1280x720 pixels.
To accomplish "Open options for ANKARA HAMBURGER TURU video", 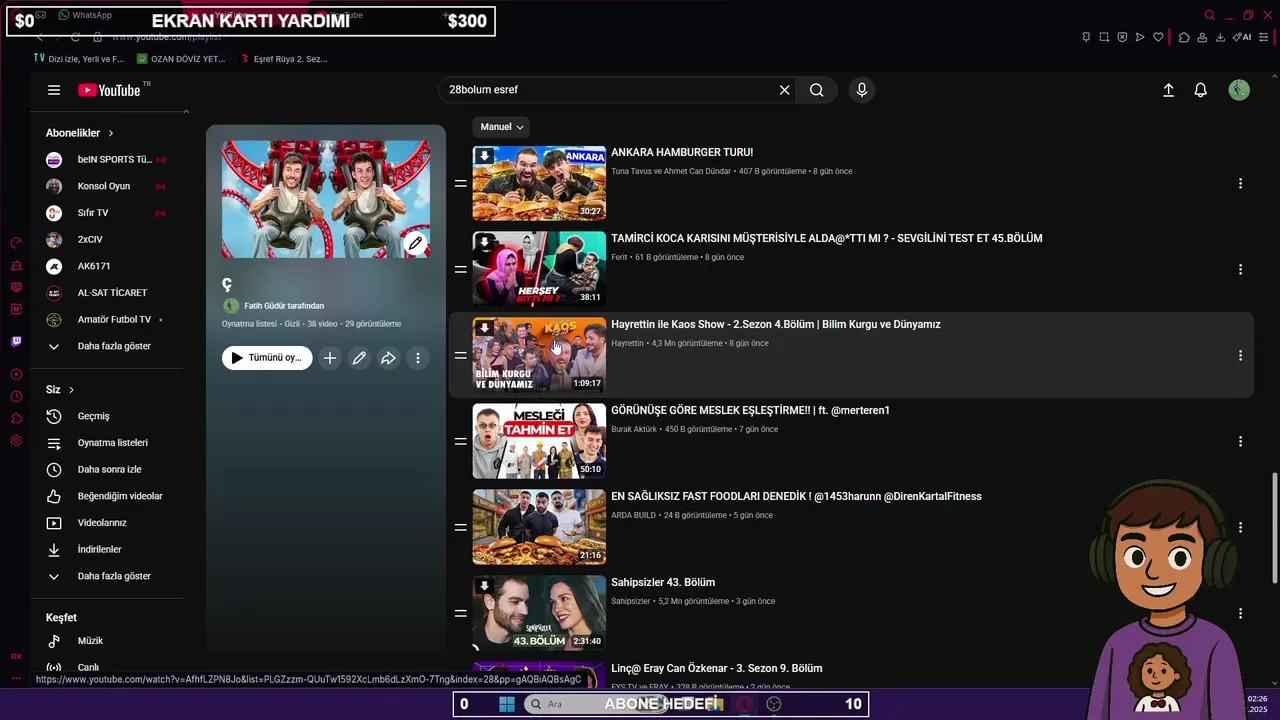I will tap(1240, 184).
